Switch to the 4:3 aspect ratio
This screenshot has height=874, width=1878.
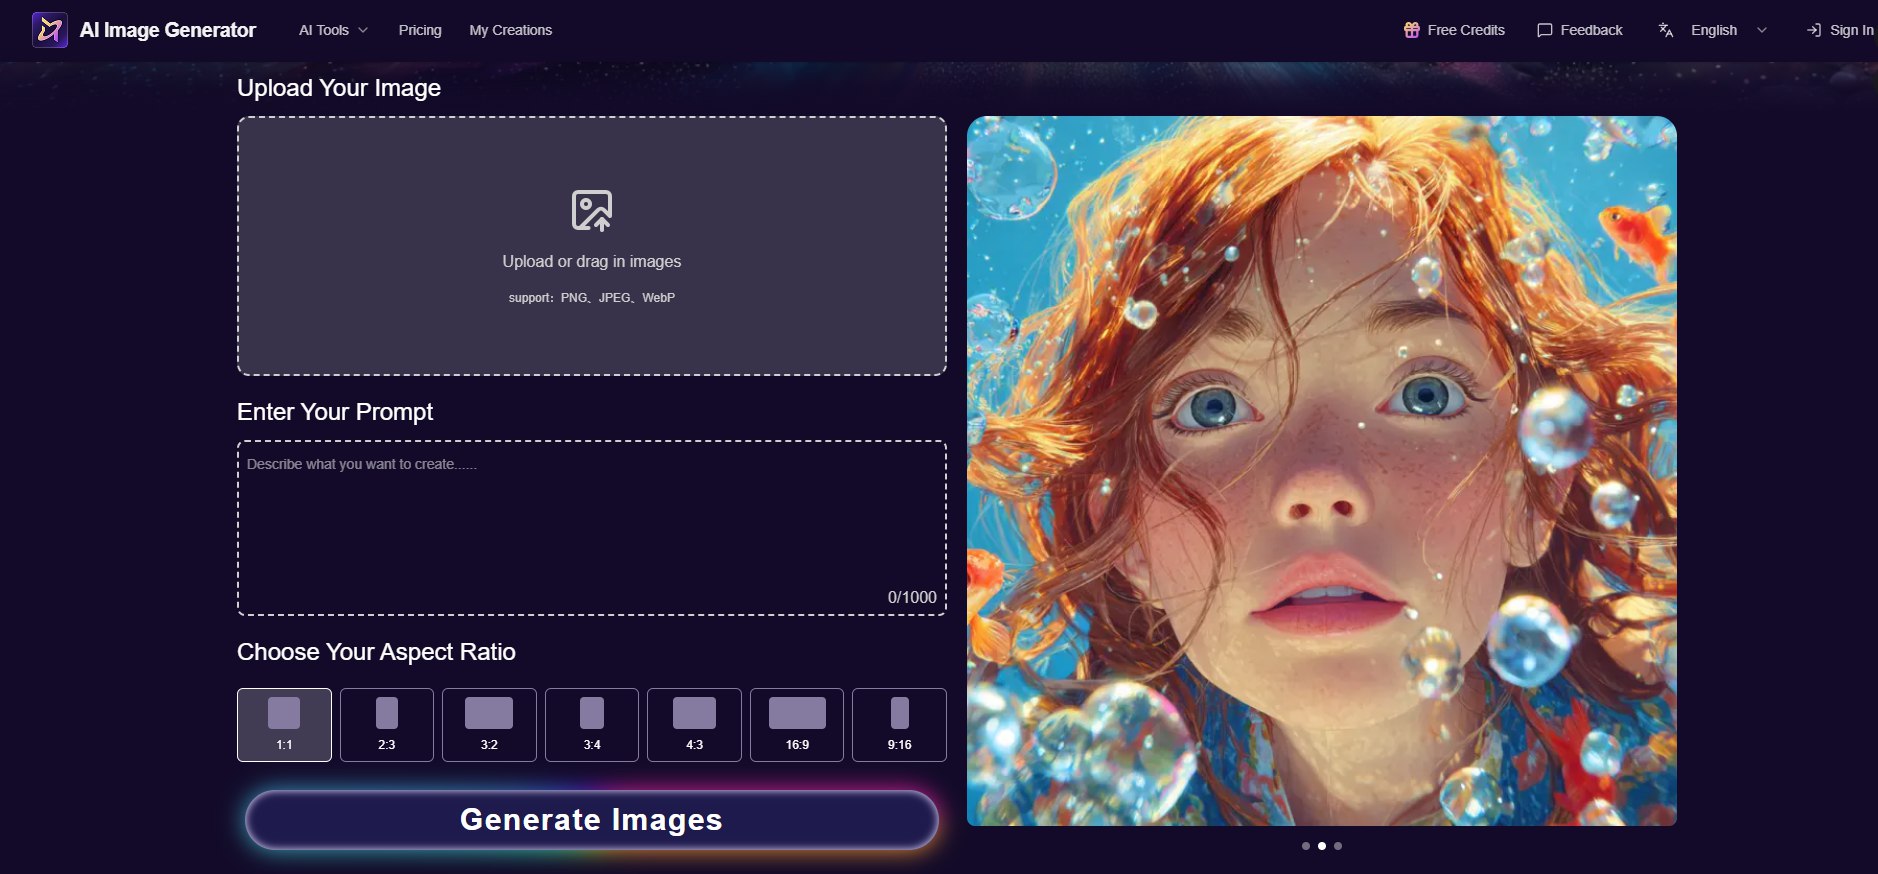click(x=694, y=725)
